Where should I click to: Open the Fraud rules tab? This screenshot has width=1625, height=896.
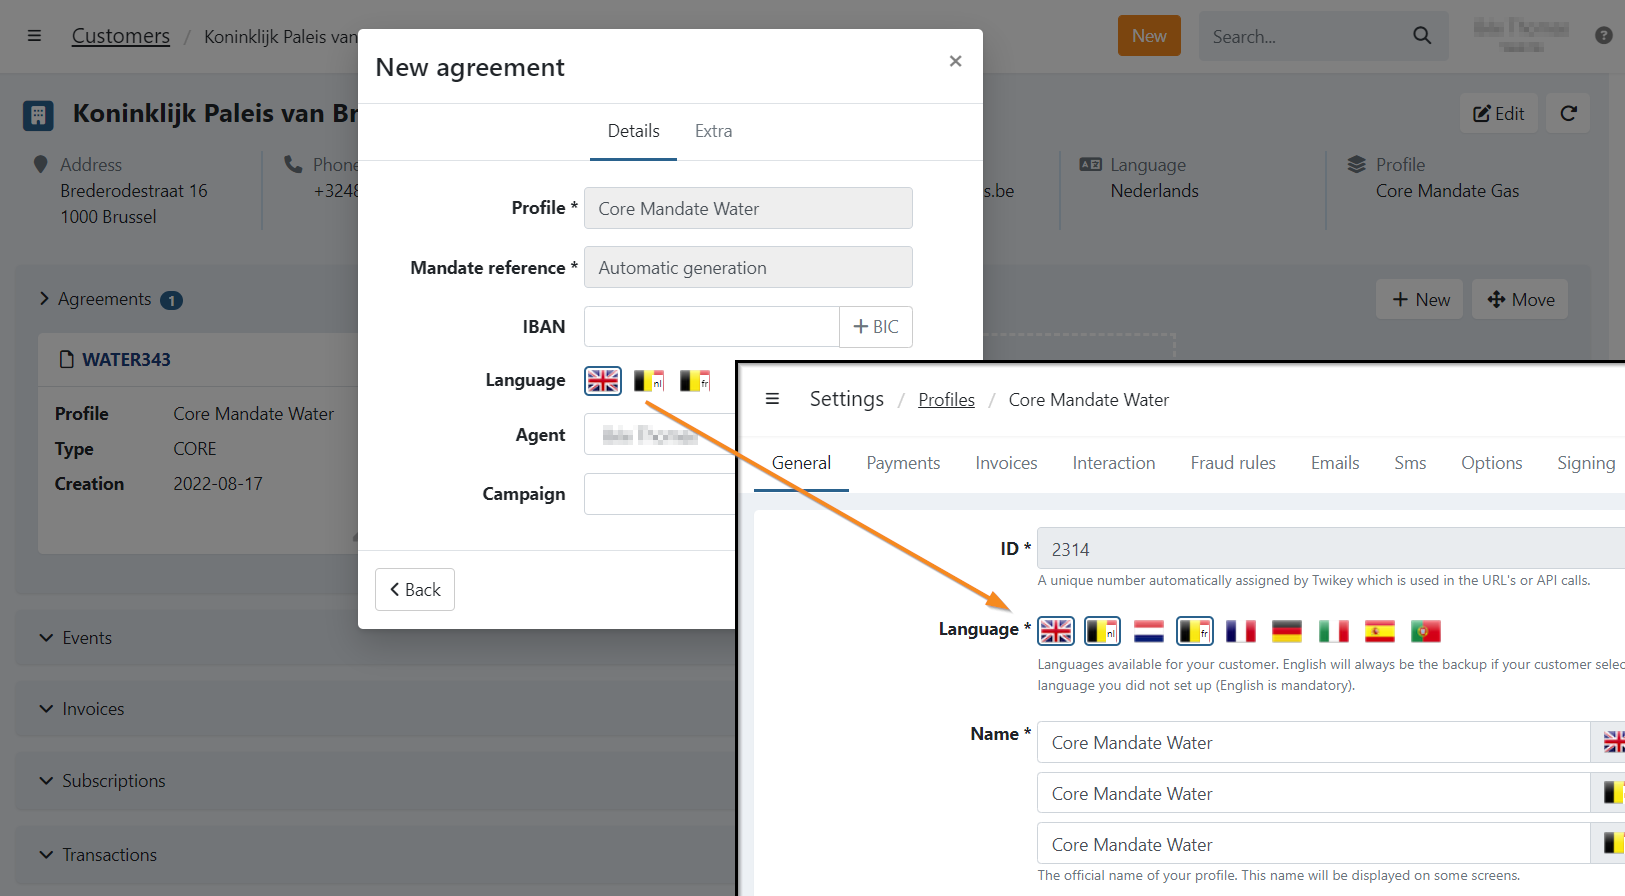1232,463
